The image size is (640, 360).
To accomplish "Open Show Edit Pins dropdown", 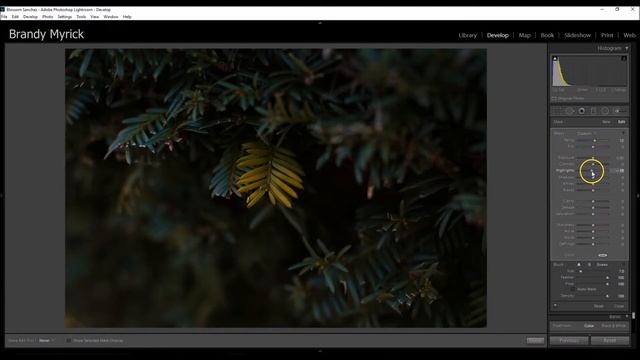I will 47,340.
